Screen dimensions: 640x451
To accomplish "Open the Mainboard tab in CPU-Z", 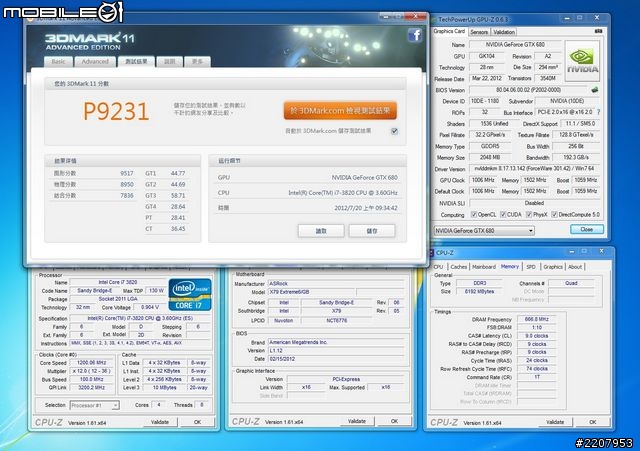I will point(484,267).
